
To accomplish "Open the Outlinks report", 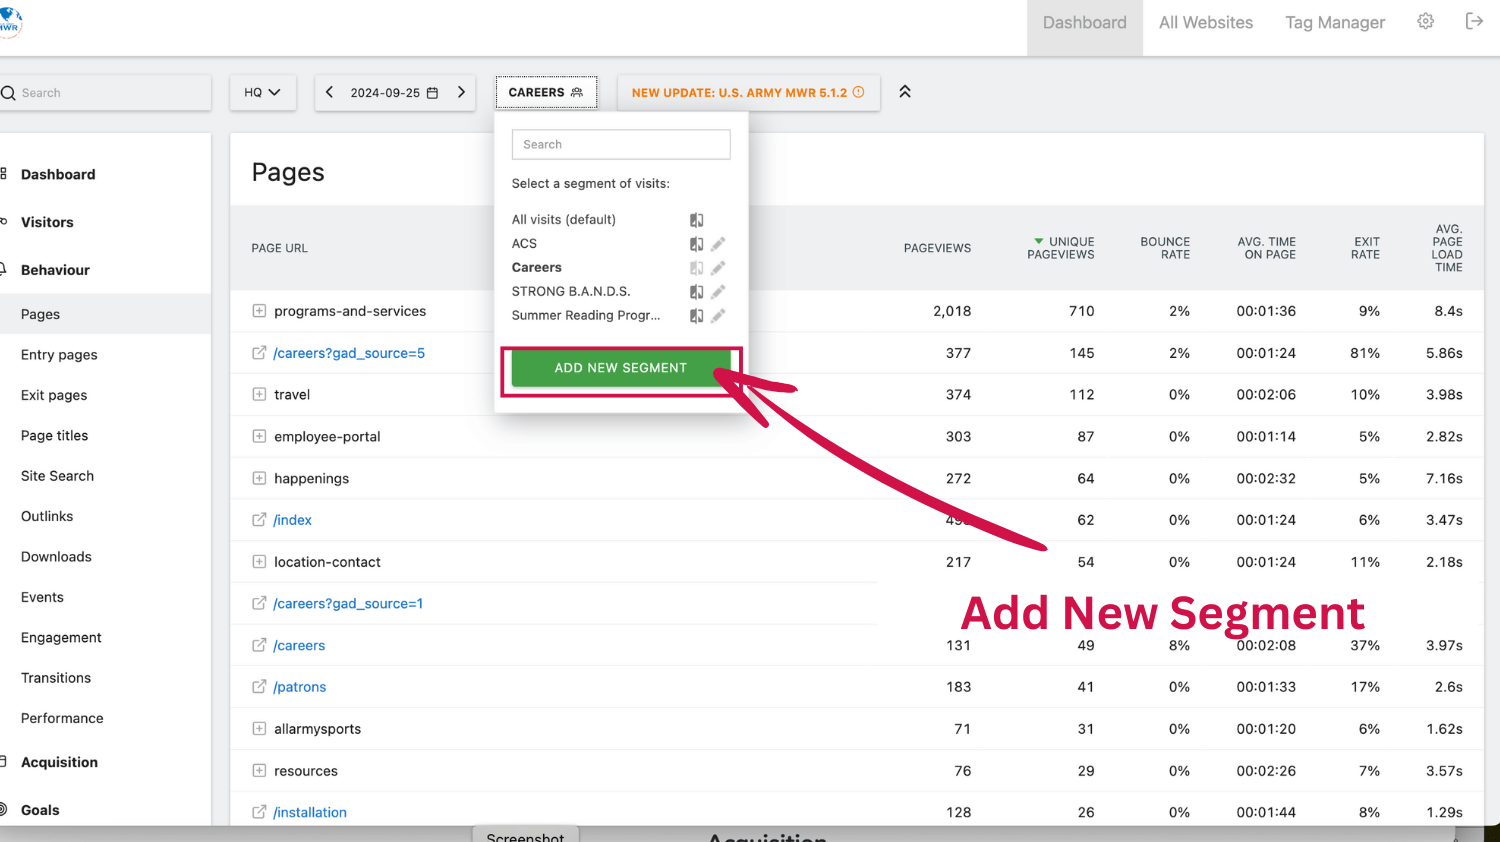I will click(x=47, y=516).
